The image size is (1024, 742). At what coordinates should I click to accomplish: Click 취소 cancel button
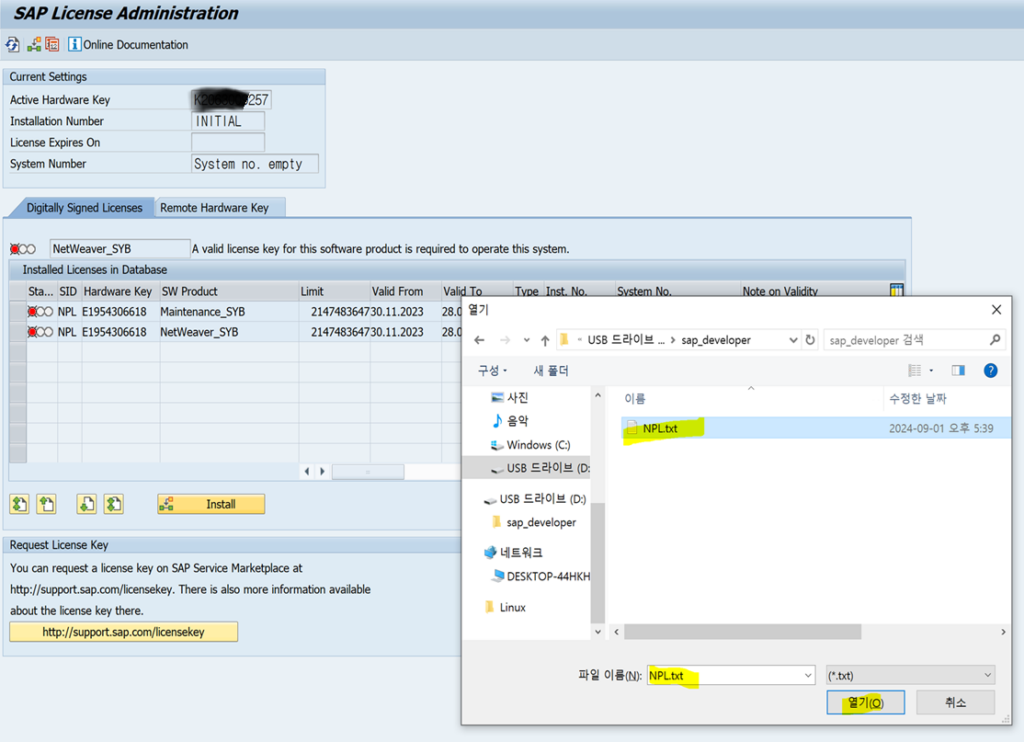pos(955,703)
